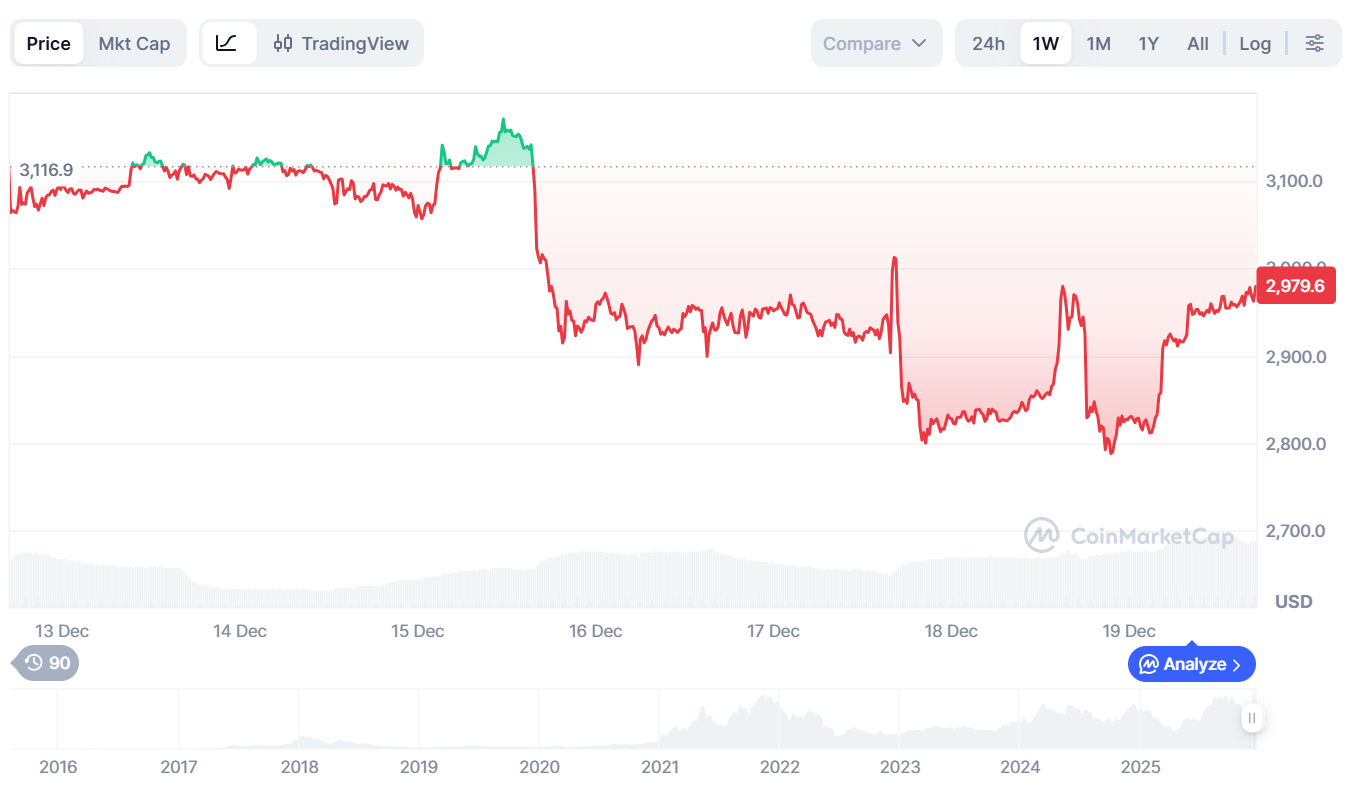
Task: Select the 1Y time range
Action: click(1148, 43)
